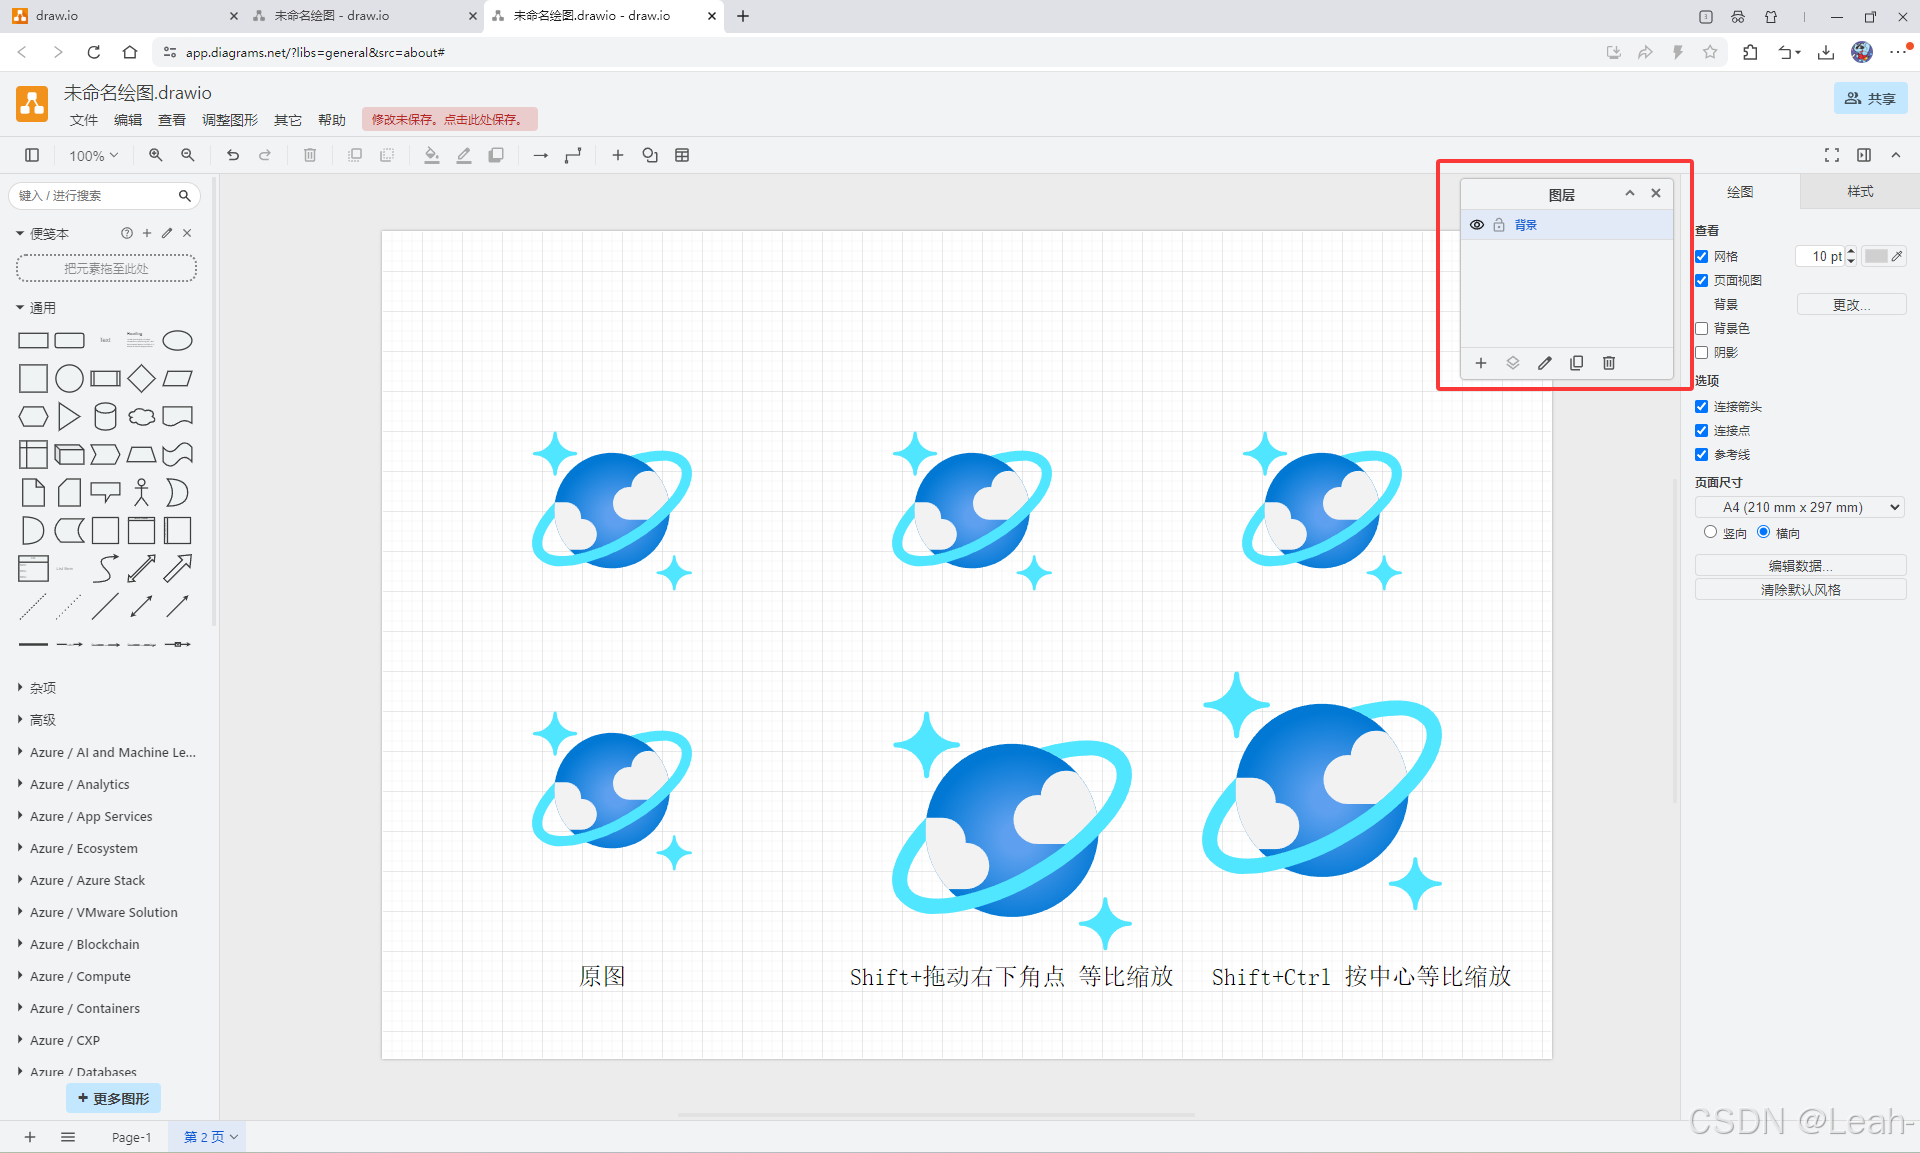Select the 竖向 portrait radio button

click(1710, 532)
